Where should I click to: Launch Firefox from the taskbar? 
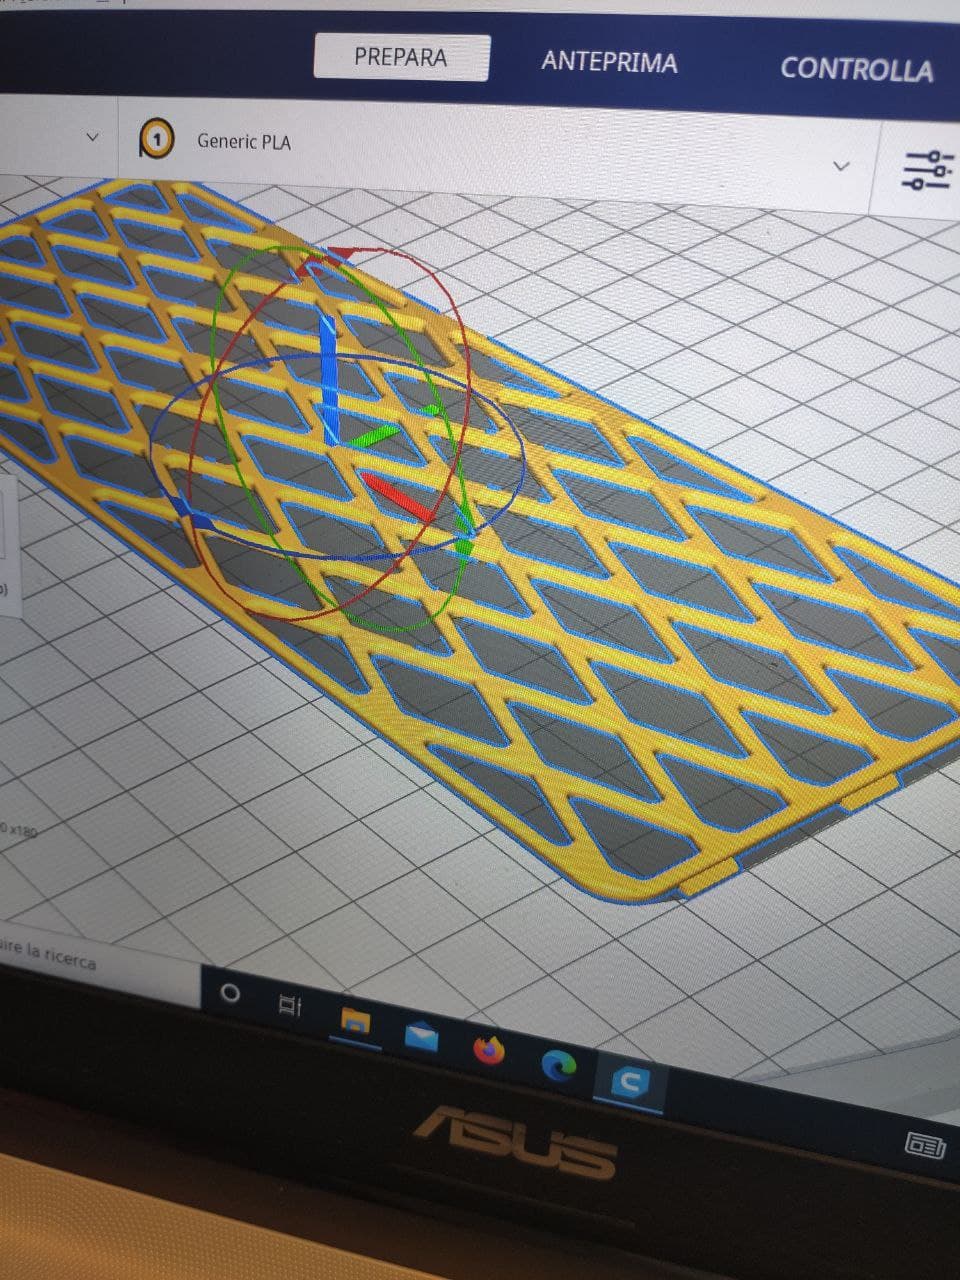click(x=489, y=1051)
